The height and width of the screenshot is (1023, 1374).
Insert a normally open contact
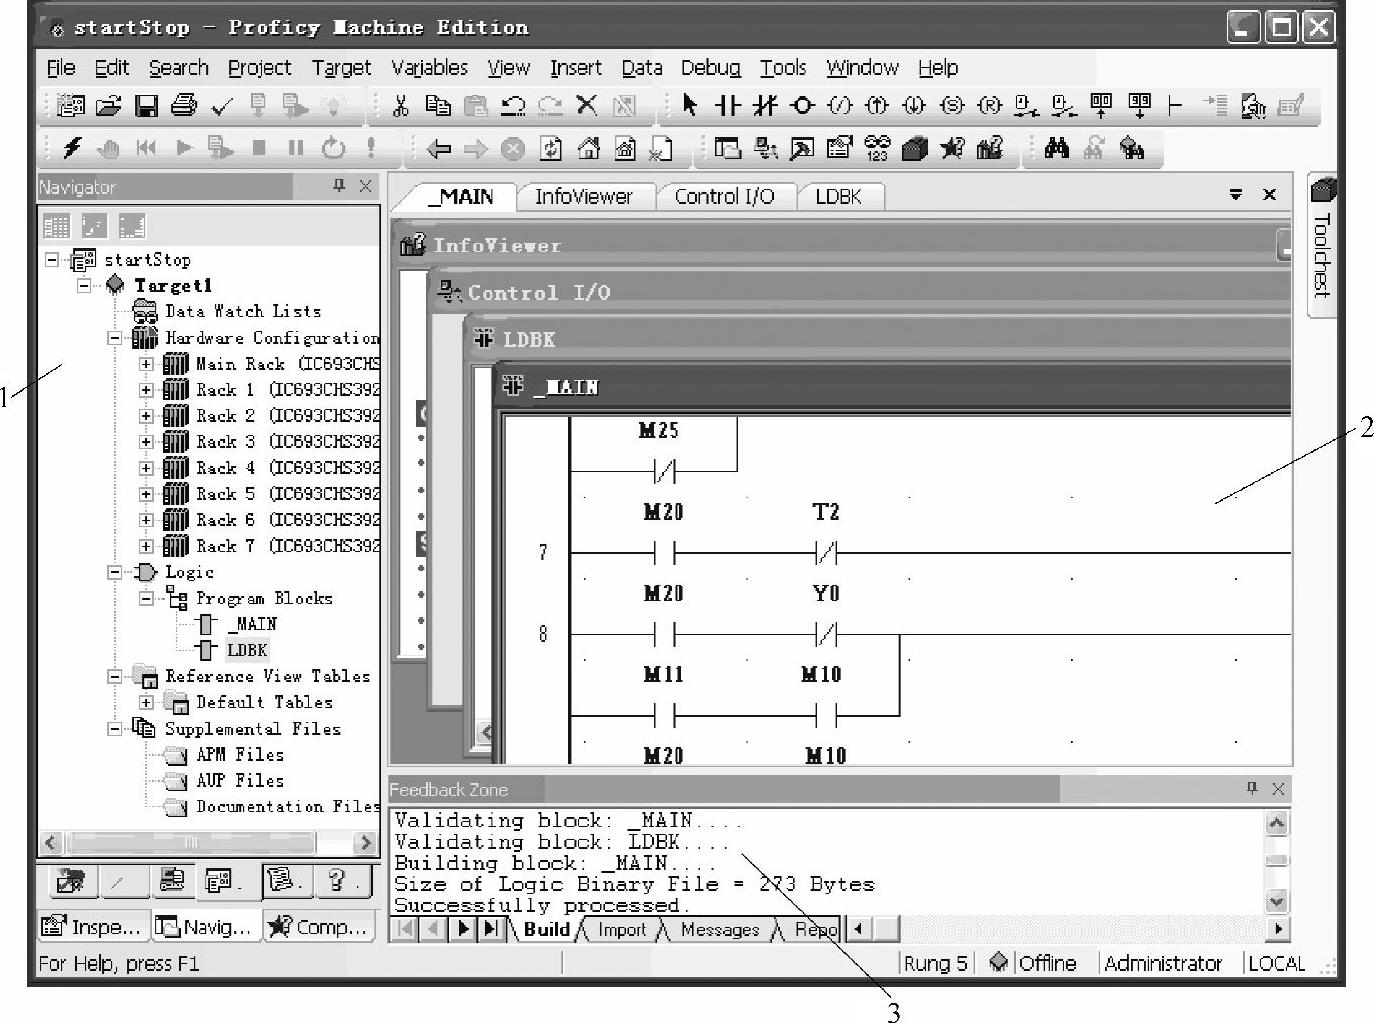tap(727, 105)
